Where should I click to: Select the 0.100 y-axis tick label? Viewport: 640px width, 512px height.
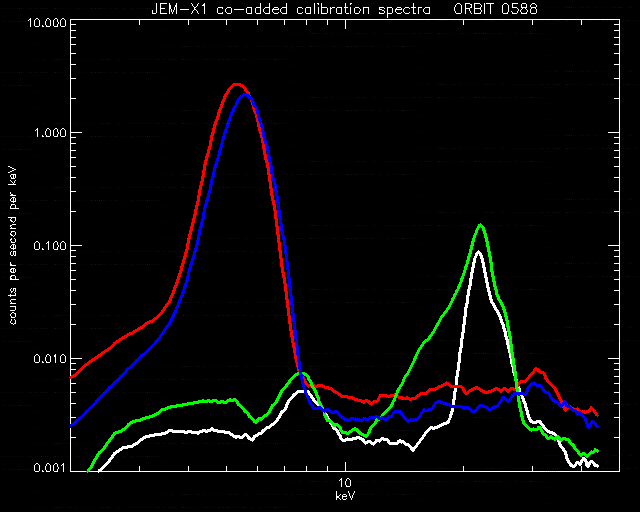49,246
